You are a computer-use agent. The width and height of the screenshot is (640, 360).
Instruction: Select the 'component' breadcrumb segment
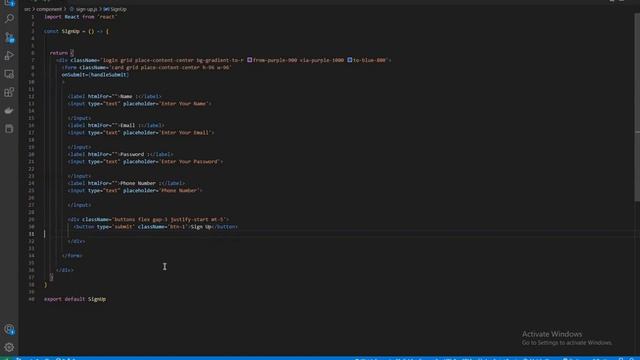[x=49, y=9]
